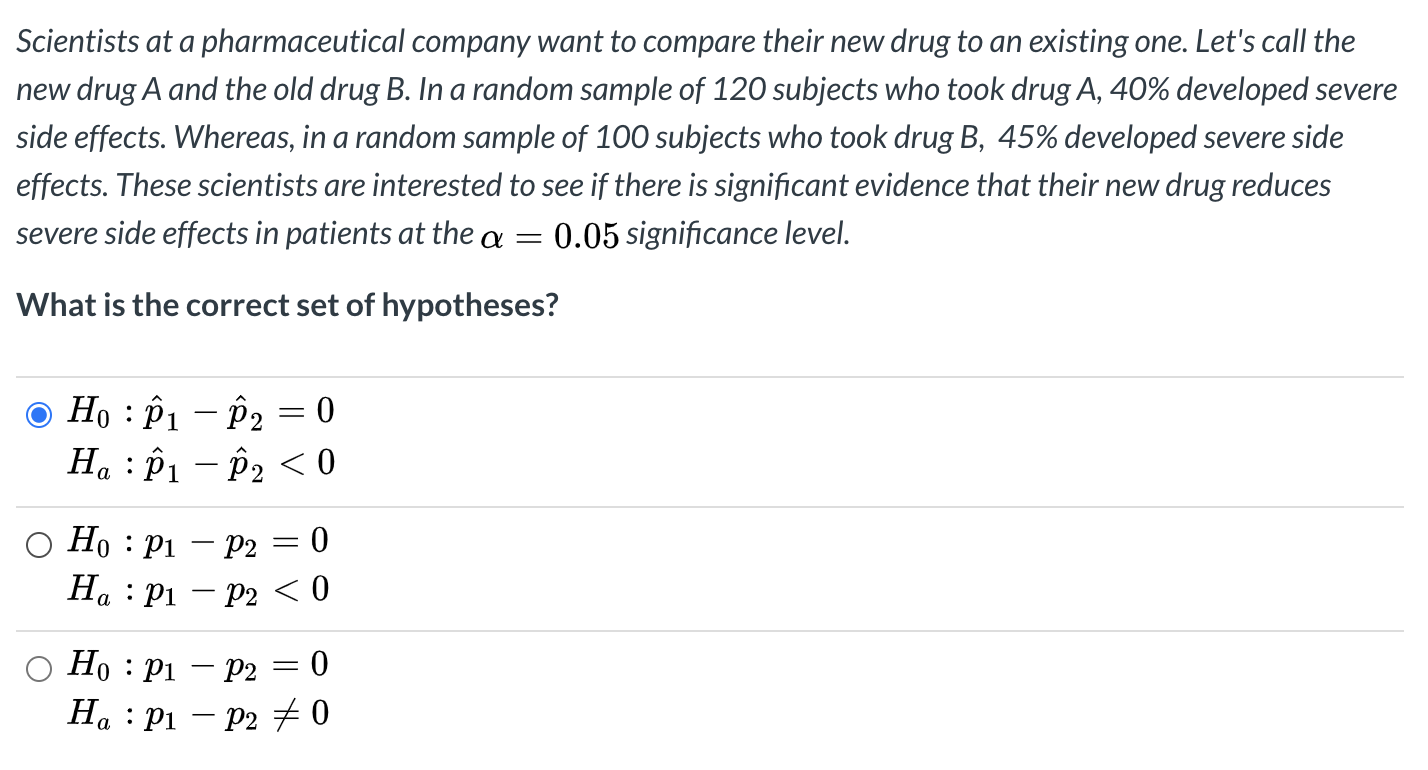1428x770 pixels.
Task: Click the H0 line of the second option
Action: [197, 543]
